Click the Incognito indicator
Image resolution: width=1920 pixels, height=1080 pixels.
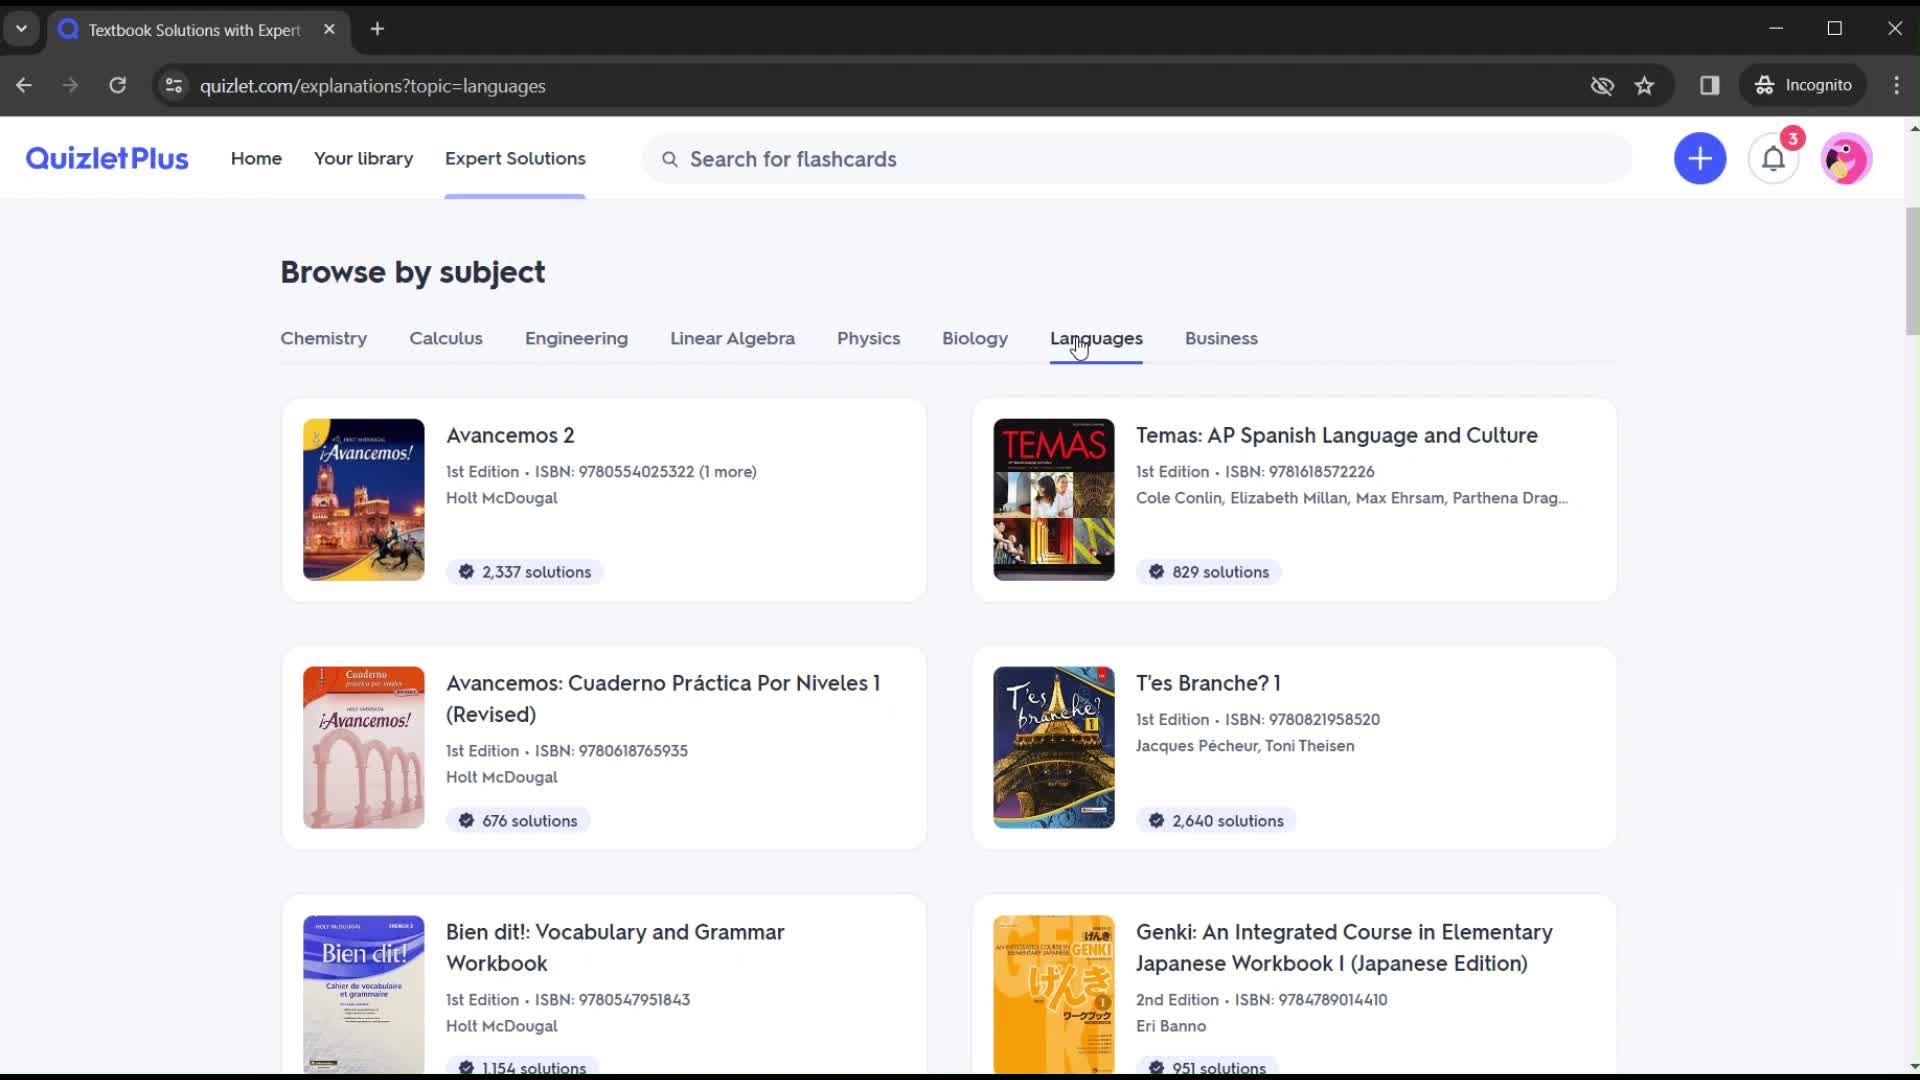[1804, 85]
